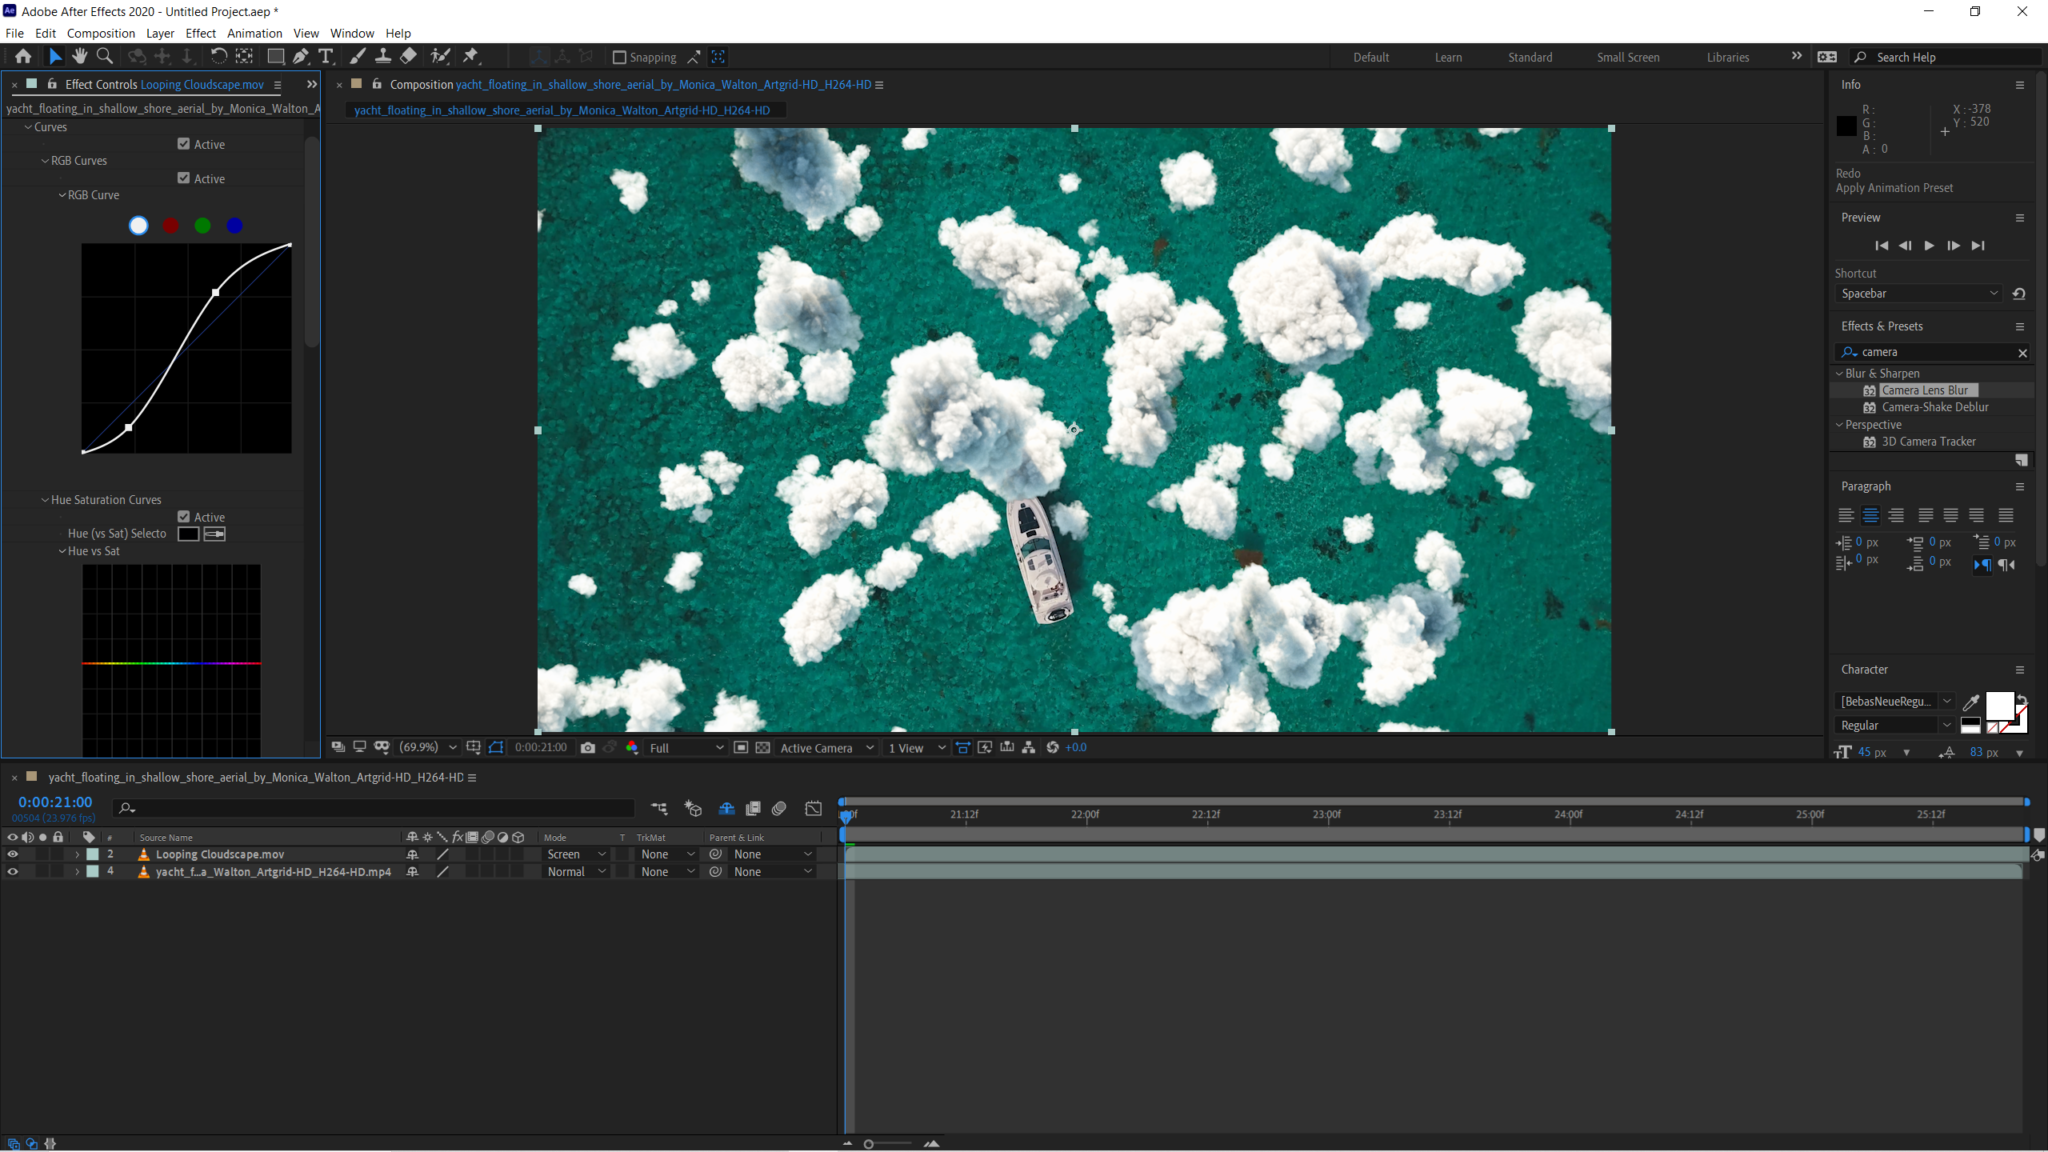
Task: Select the Clone Stamp tool
Action: point(384,56)
